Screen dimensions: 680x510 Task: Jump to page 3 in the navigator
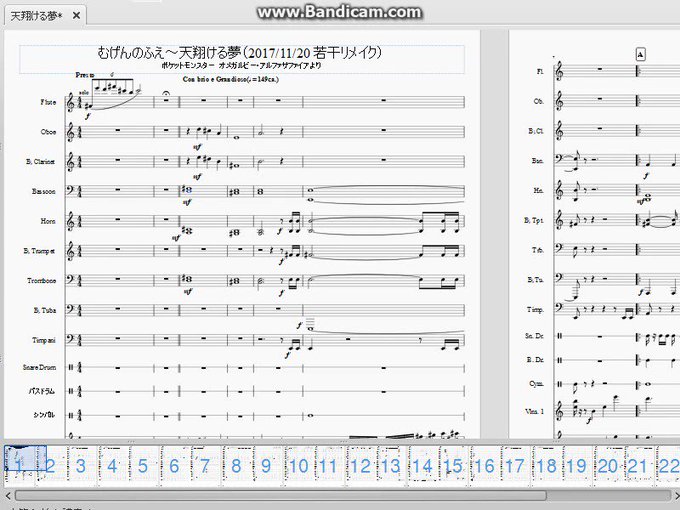tap(81, 465)
